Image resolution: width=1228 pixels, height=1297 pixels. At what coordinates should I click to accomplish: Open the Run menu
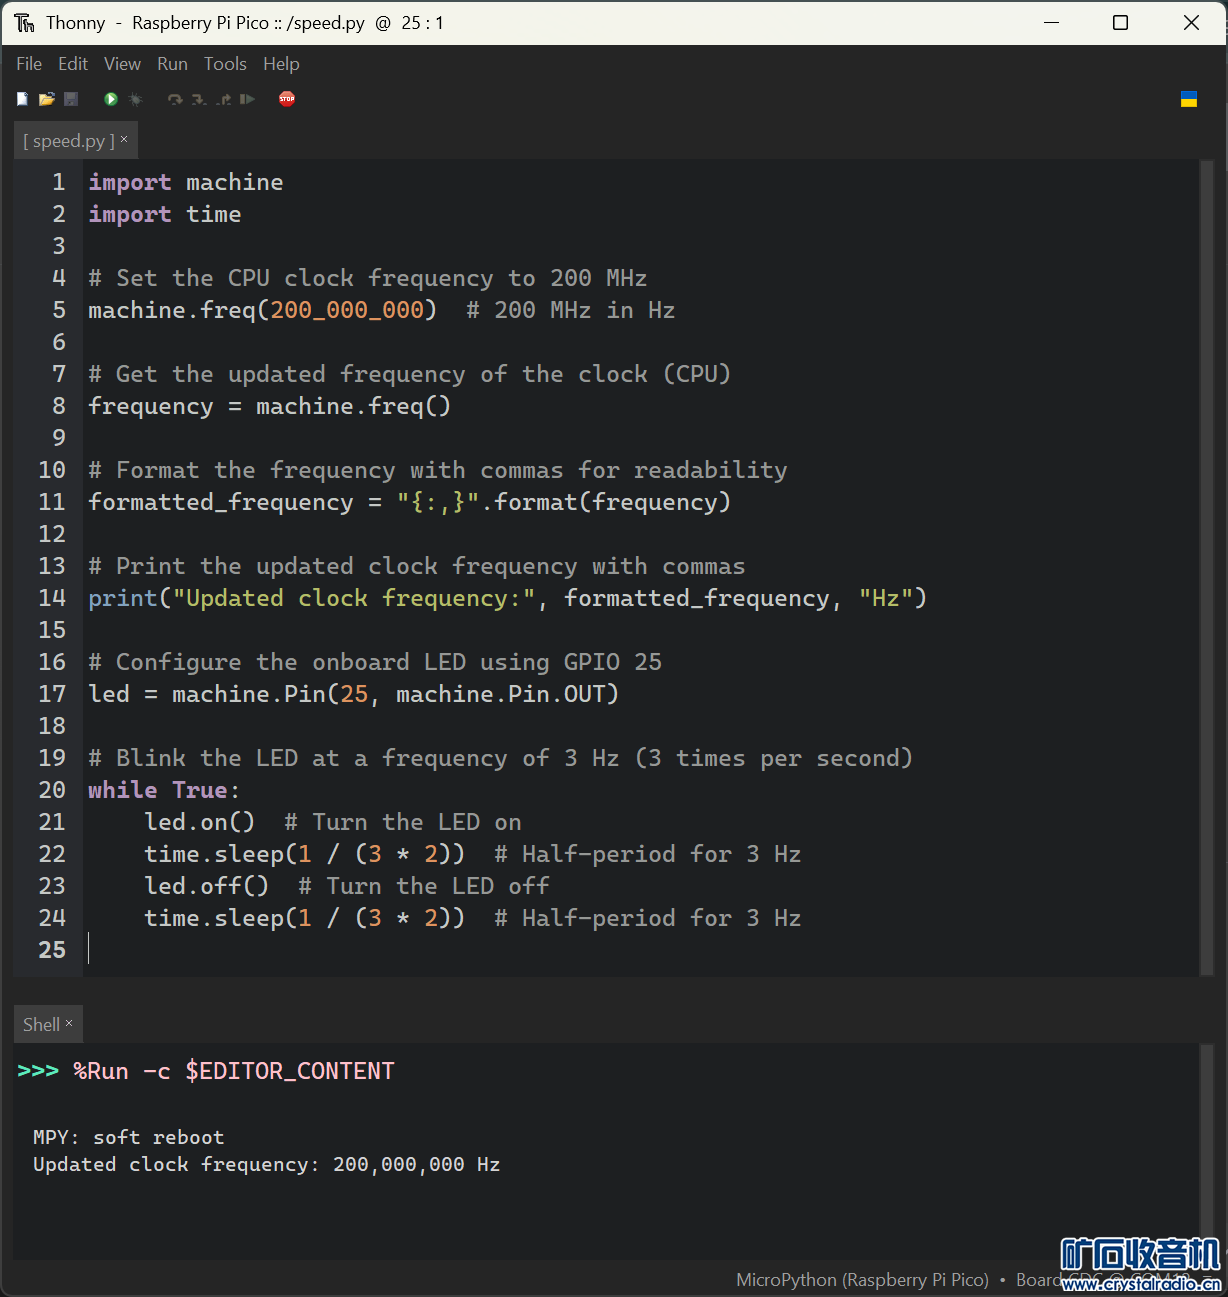[x=172, y=64]
